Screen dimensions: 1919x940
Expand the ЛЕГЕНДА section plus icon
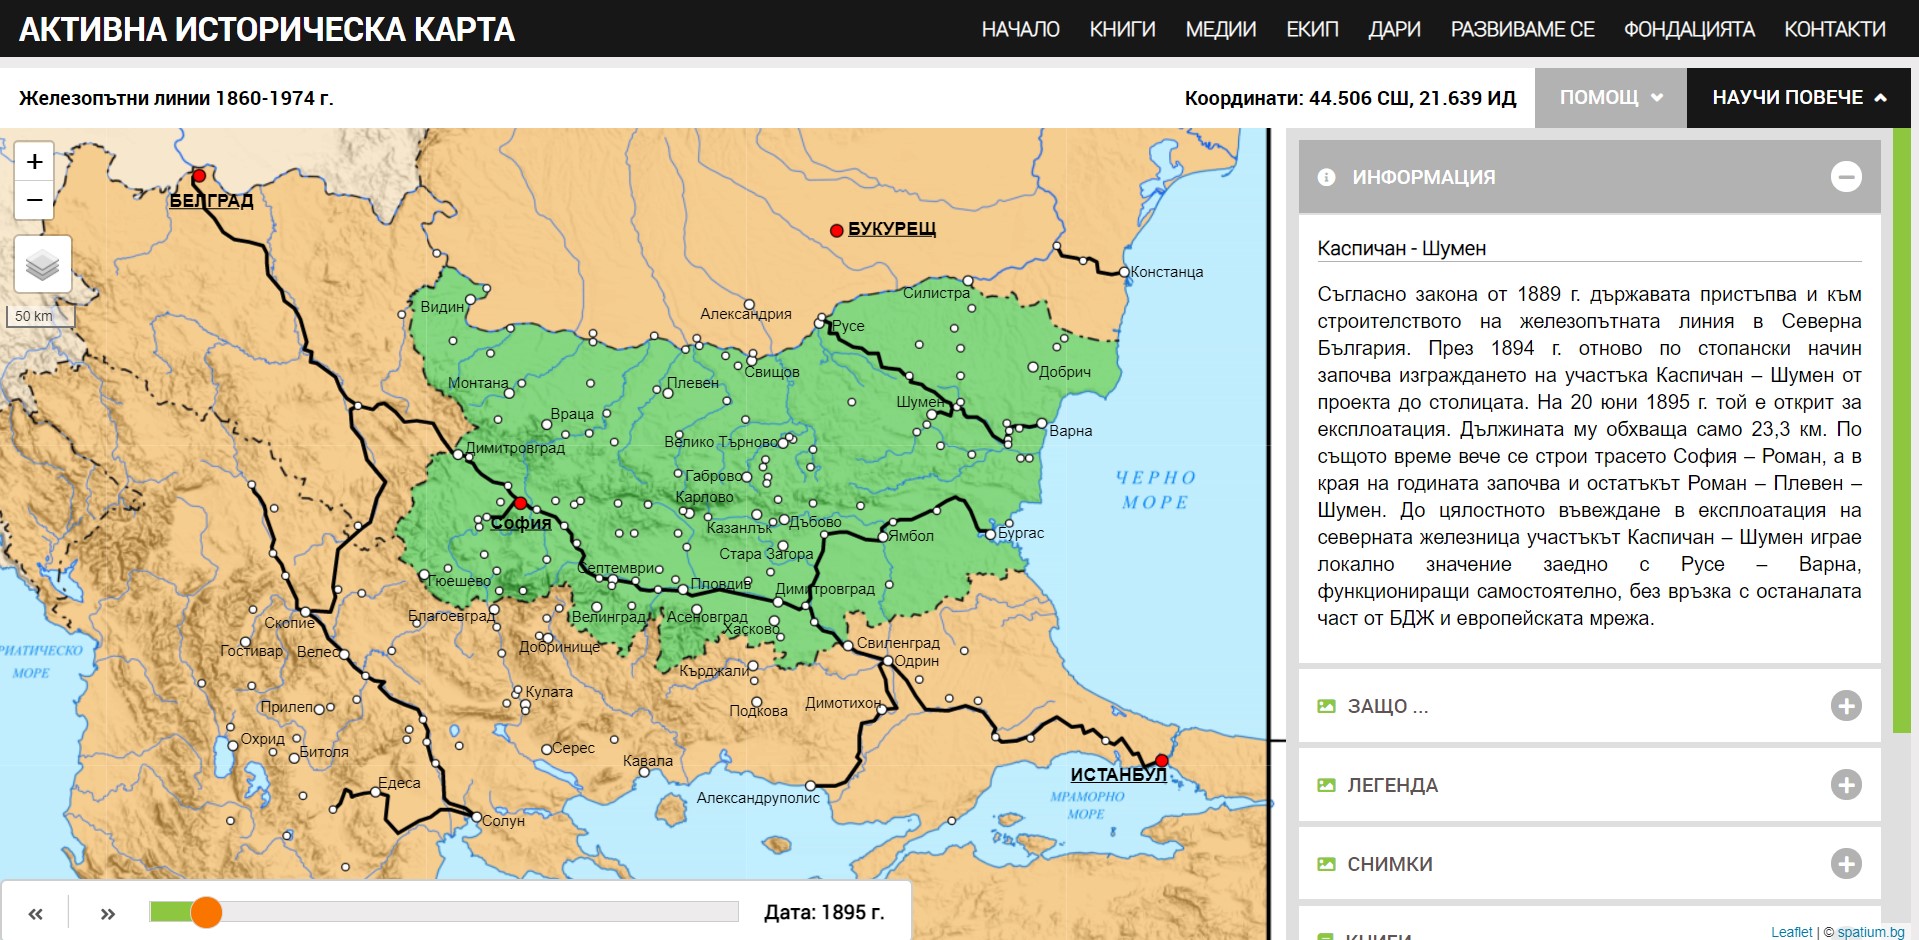click(1845, 785)
